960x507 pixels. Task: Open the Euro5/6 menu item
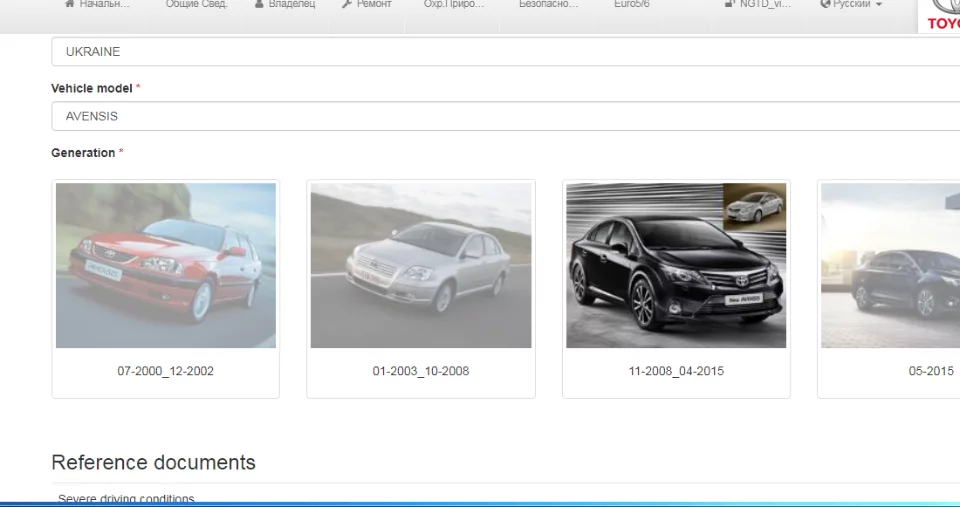(632, 4)
